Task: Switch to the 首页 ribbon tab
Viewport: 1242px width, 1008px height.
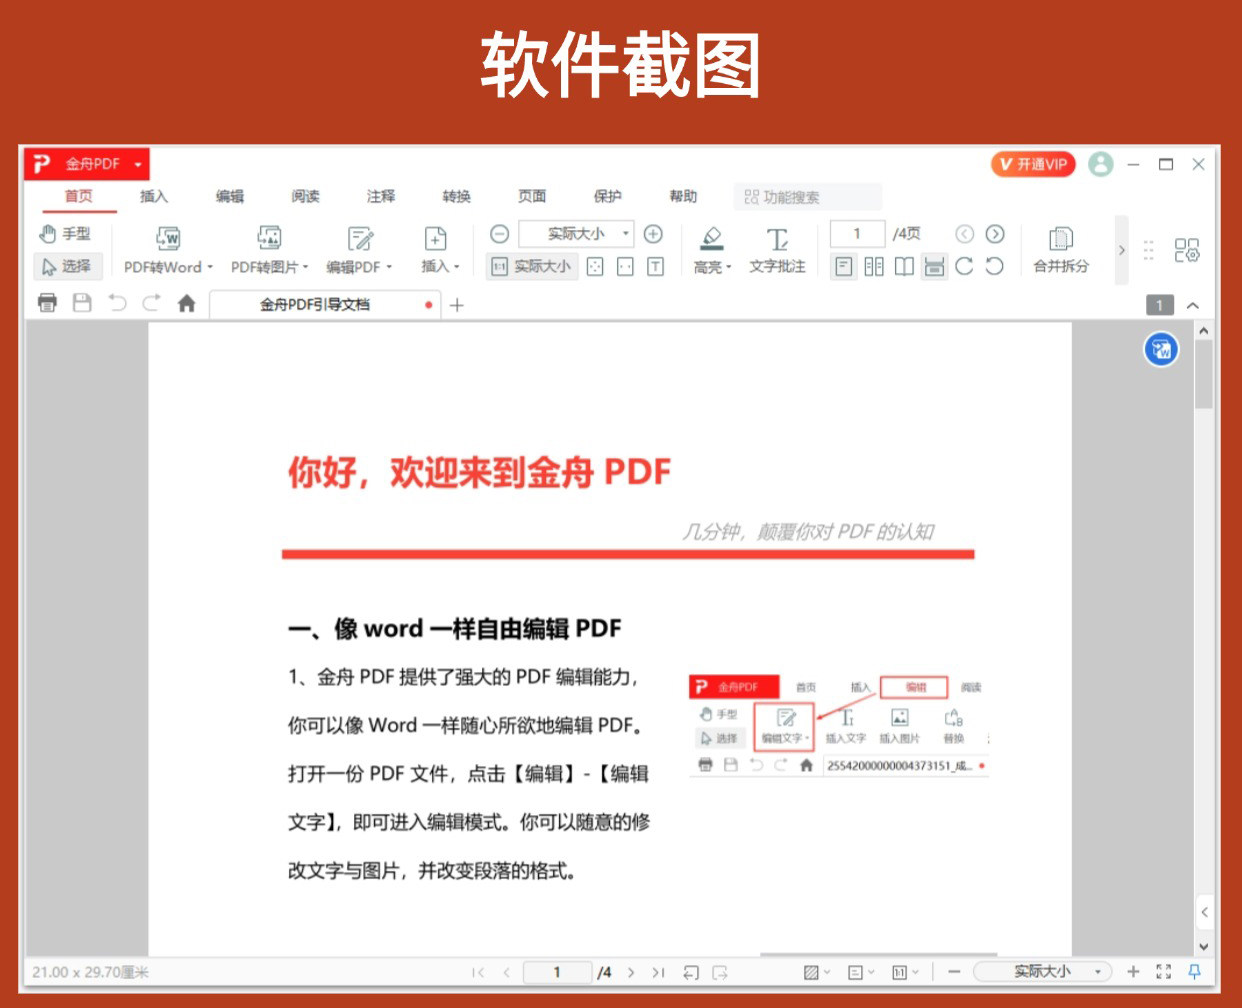Action: [79, 196]
